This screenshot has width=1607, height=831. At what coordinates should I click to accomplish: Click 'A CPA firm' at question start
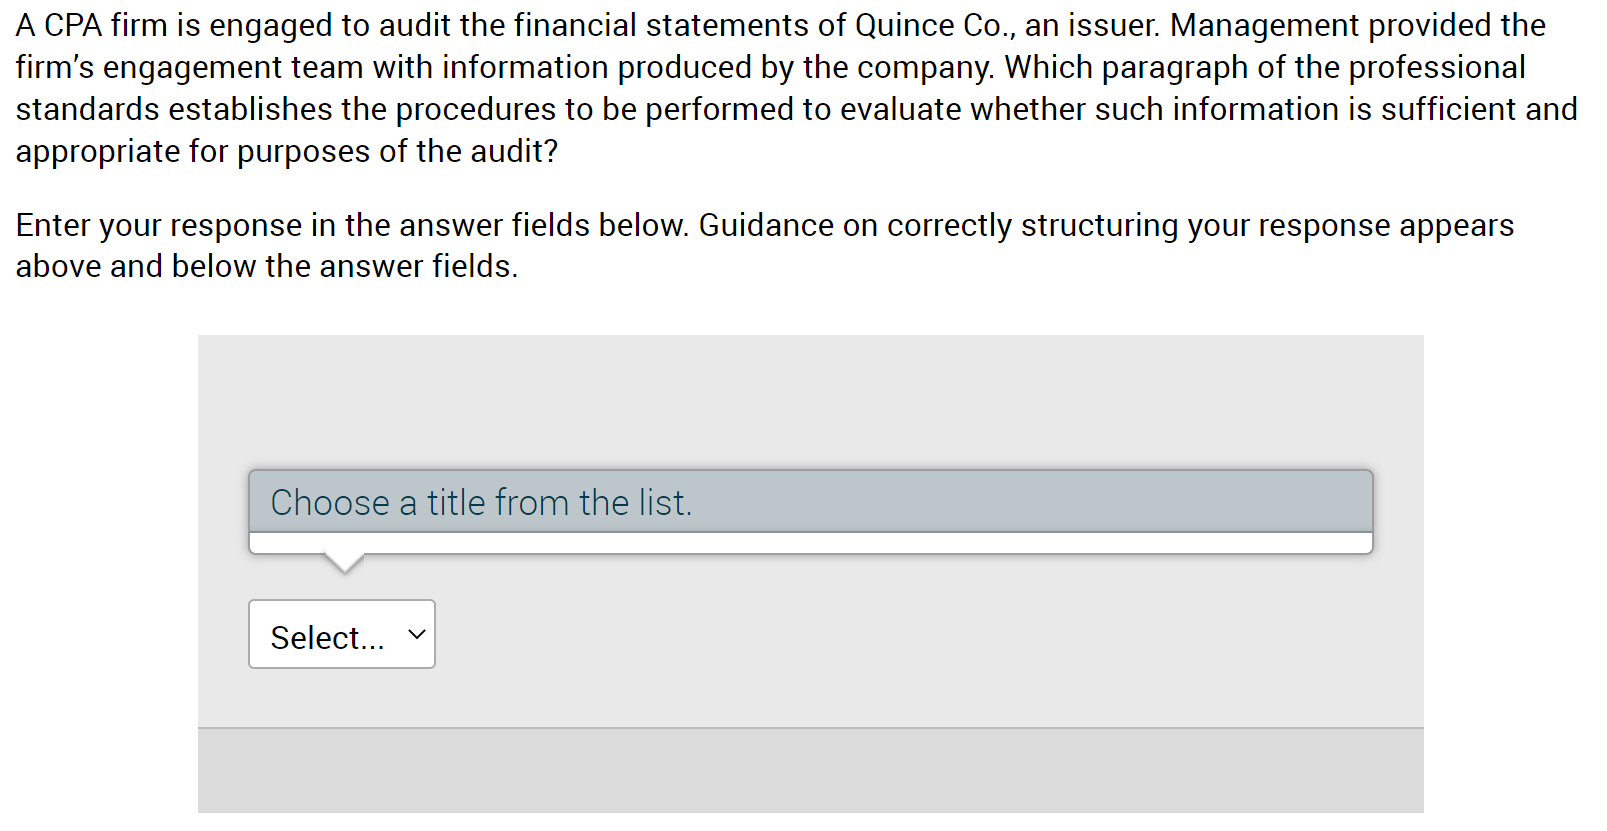click(x=91, y=25)
